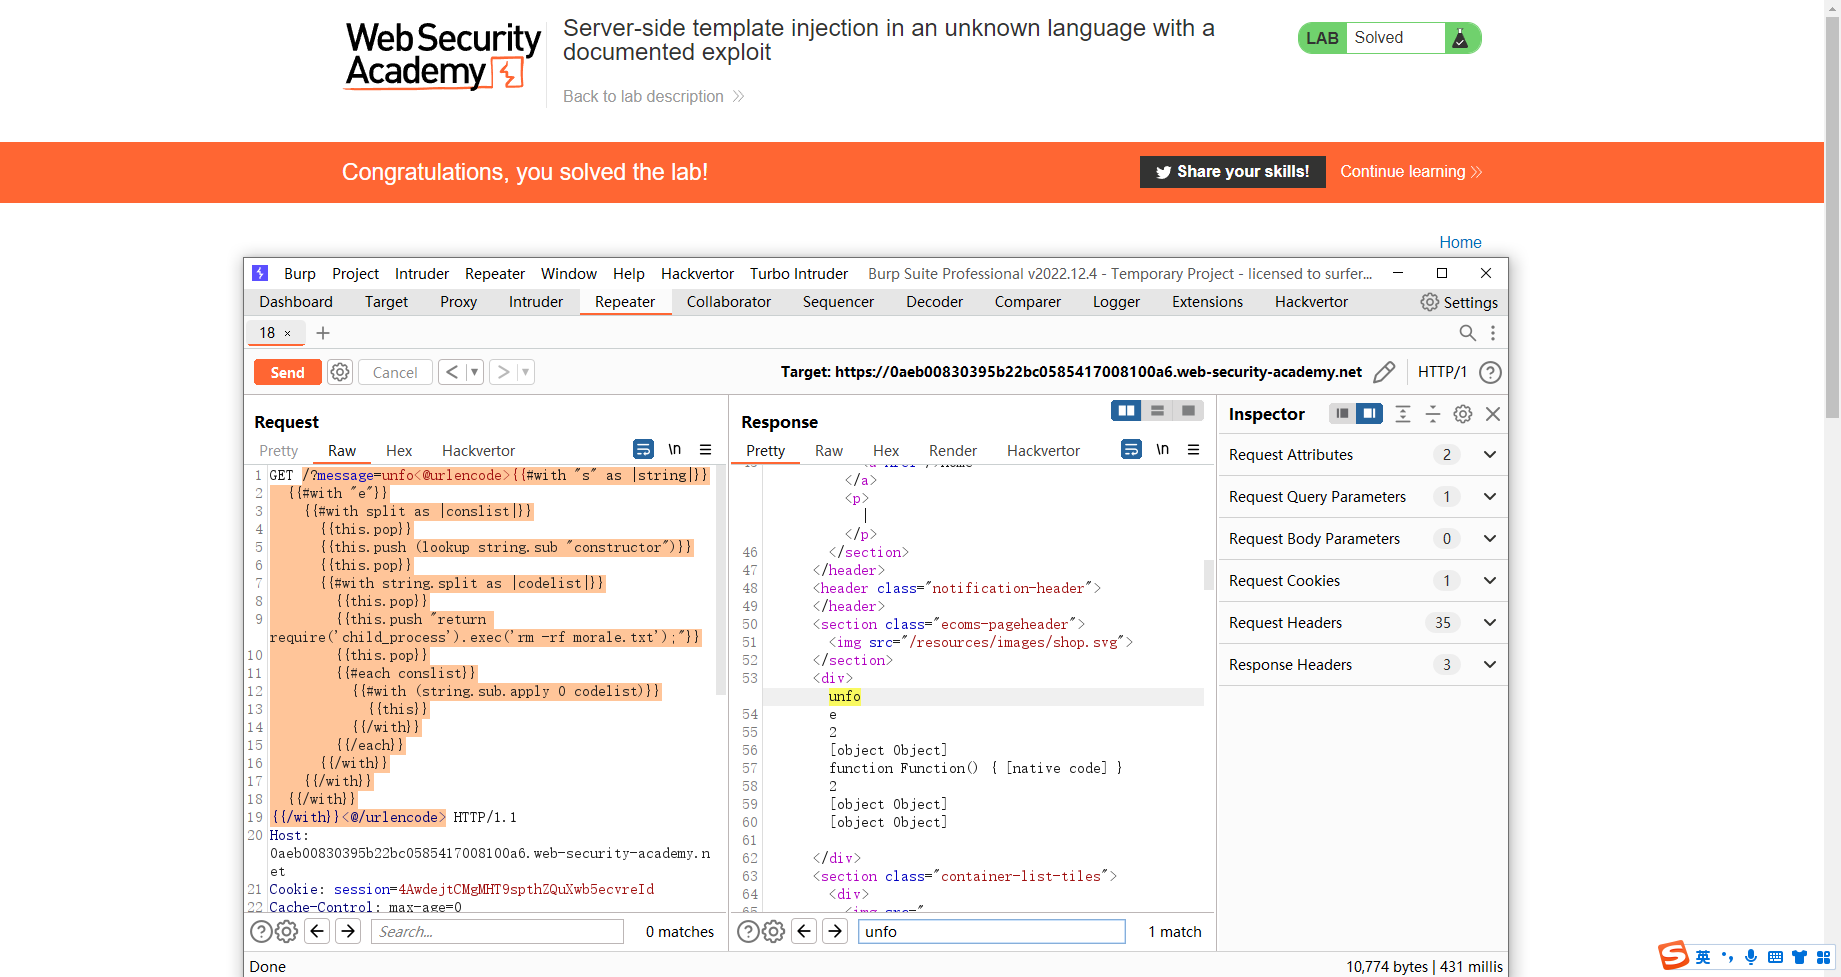
Task: Expand Request Attributes section
Action: [x=1490, y=455]
